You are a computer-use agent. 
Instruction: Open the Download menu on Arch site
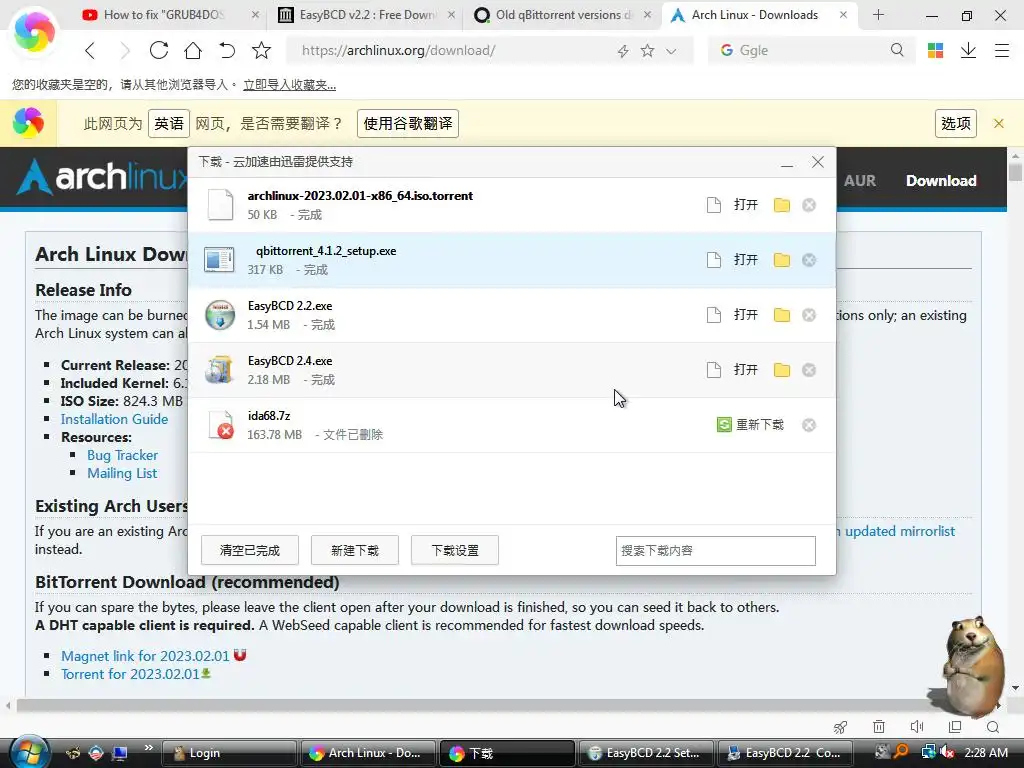pos(940,181)
